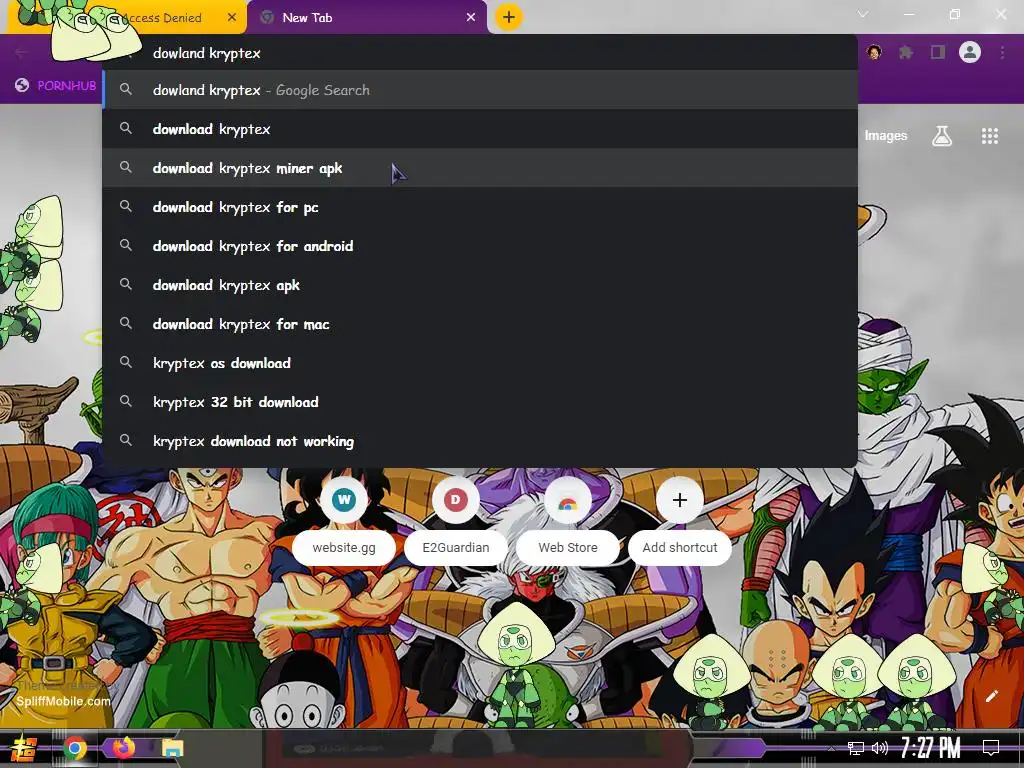
Task: Open Chrome's three-dot menu
Action: (x=1002, y=52)
